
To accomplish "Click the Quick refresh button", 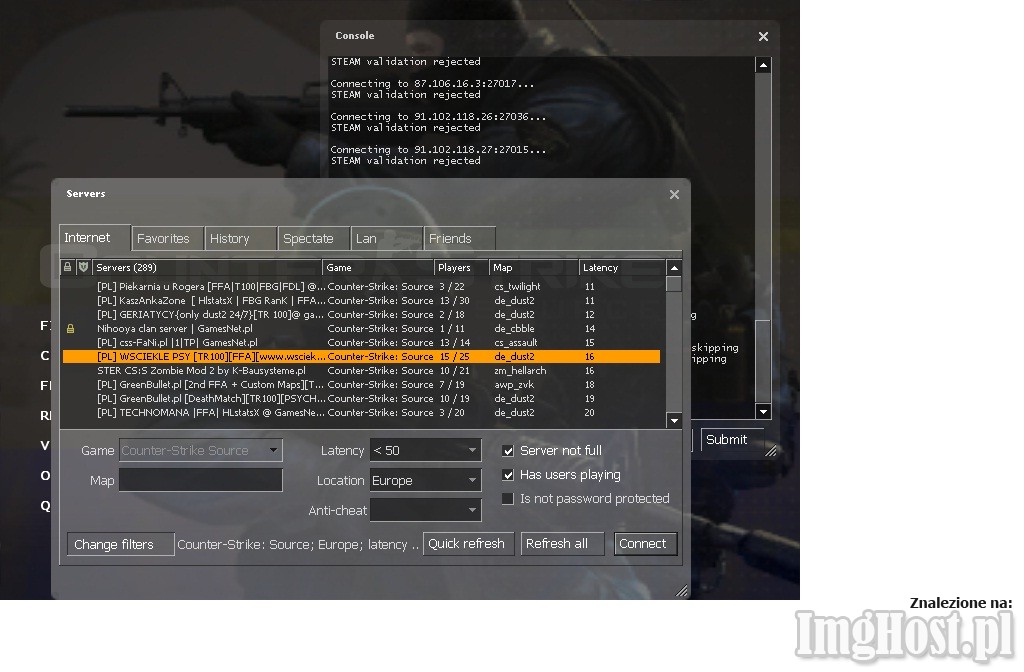I will 468,543.
